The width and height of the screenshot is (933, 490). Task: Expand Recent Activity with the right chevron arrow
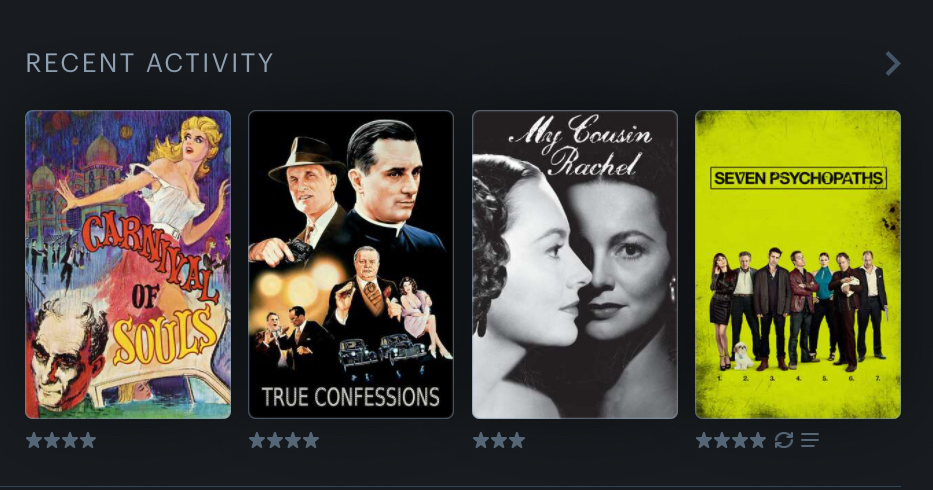893,63
